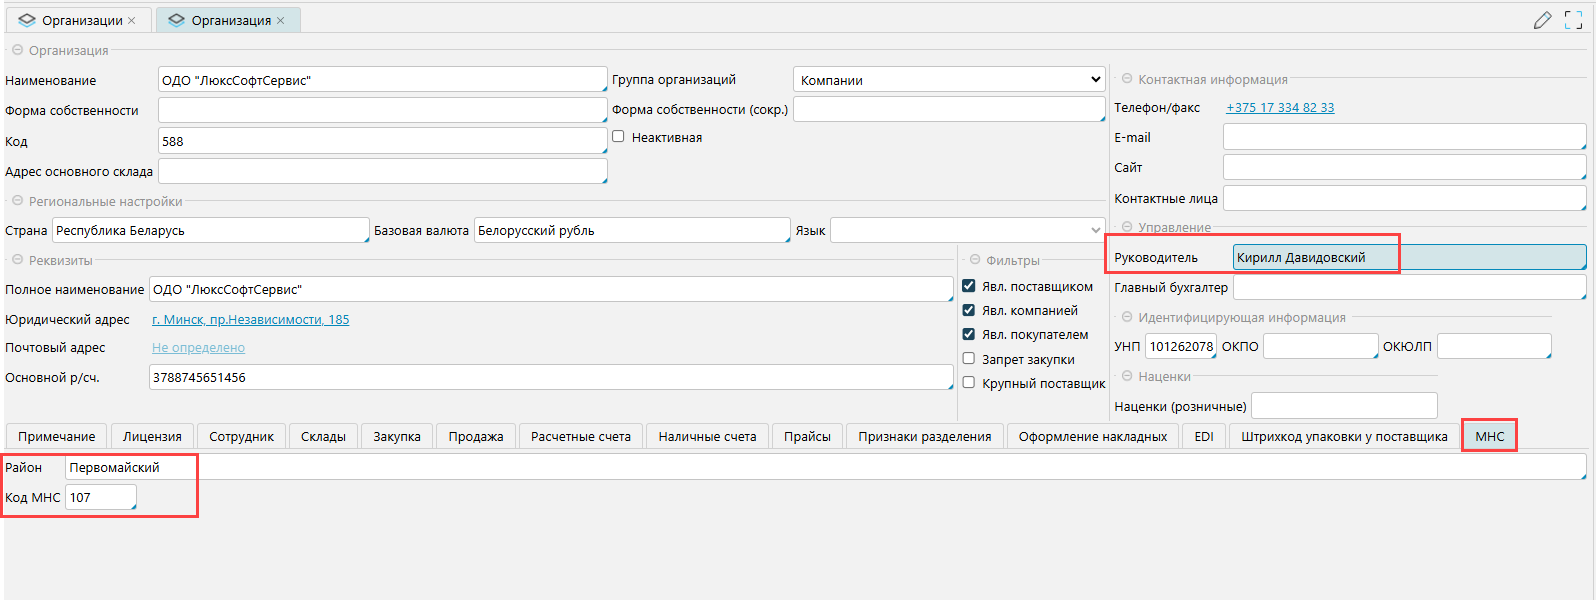This screenshot has width=1596, height=600.
Task: Click the phone number link +375 17 334 82 33
Action: tap(1280, 108)
